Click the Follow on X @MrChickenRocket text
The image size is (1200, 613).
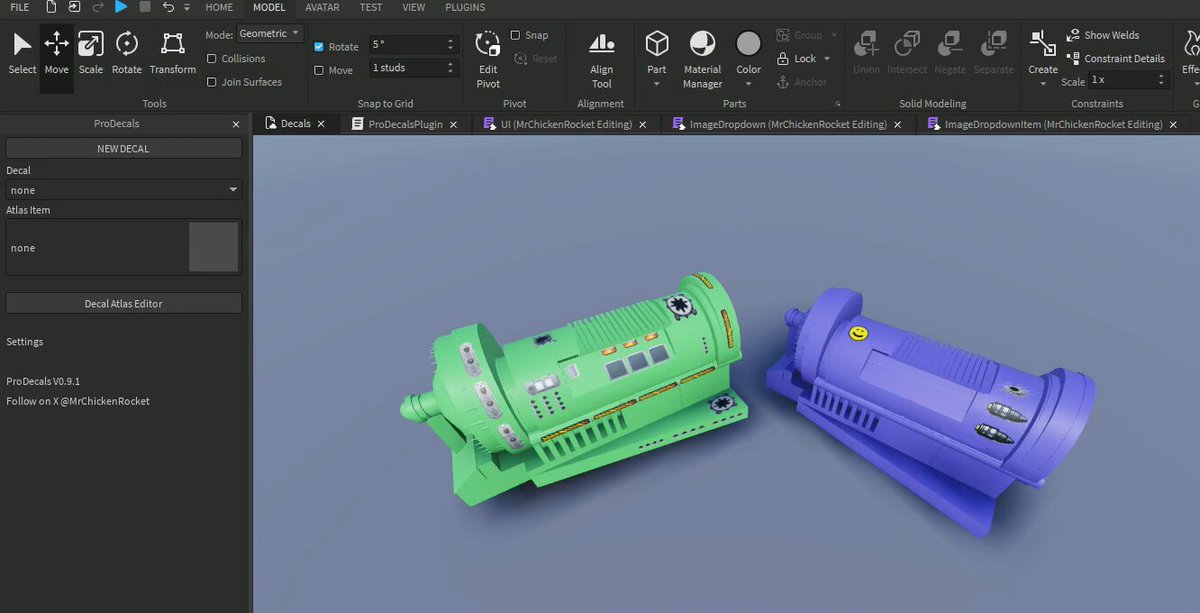(78, 401)
